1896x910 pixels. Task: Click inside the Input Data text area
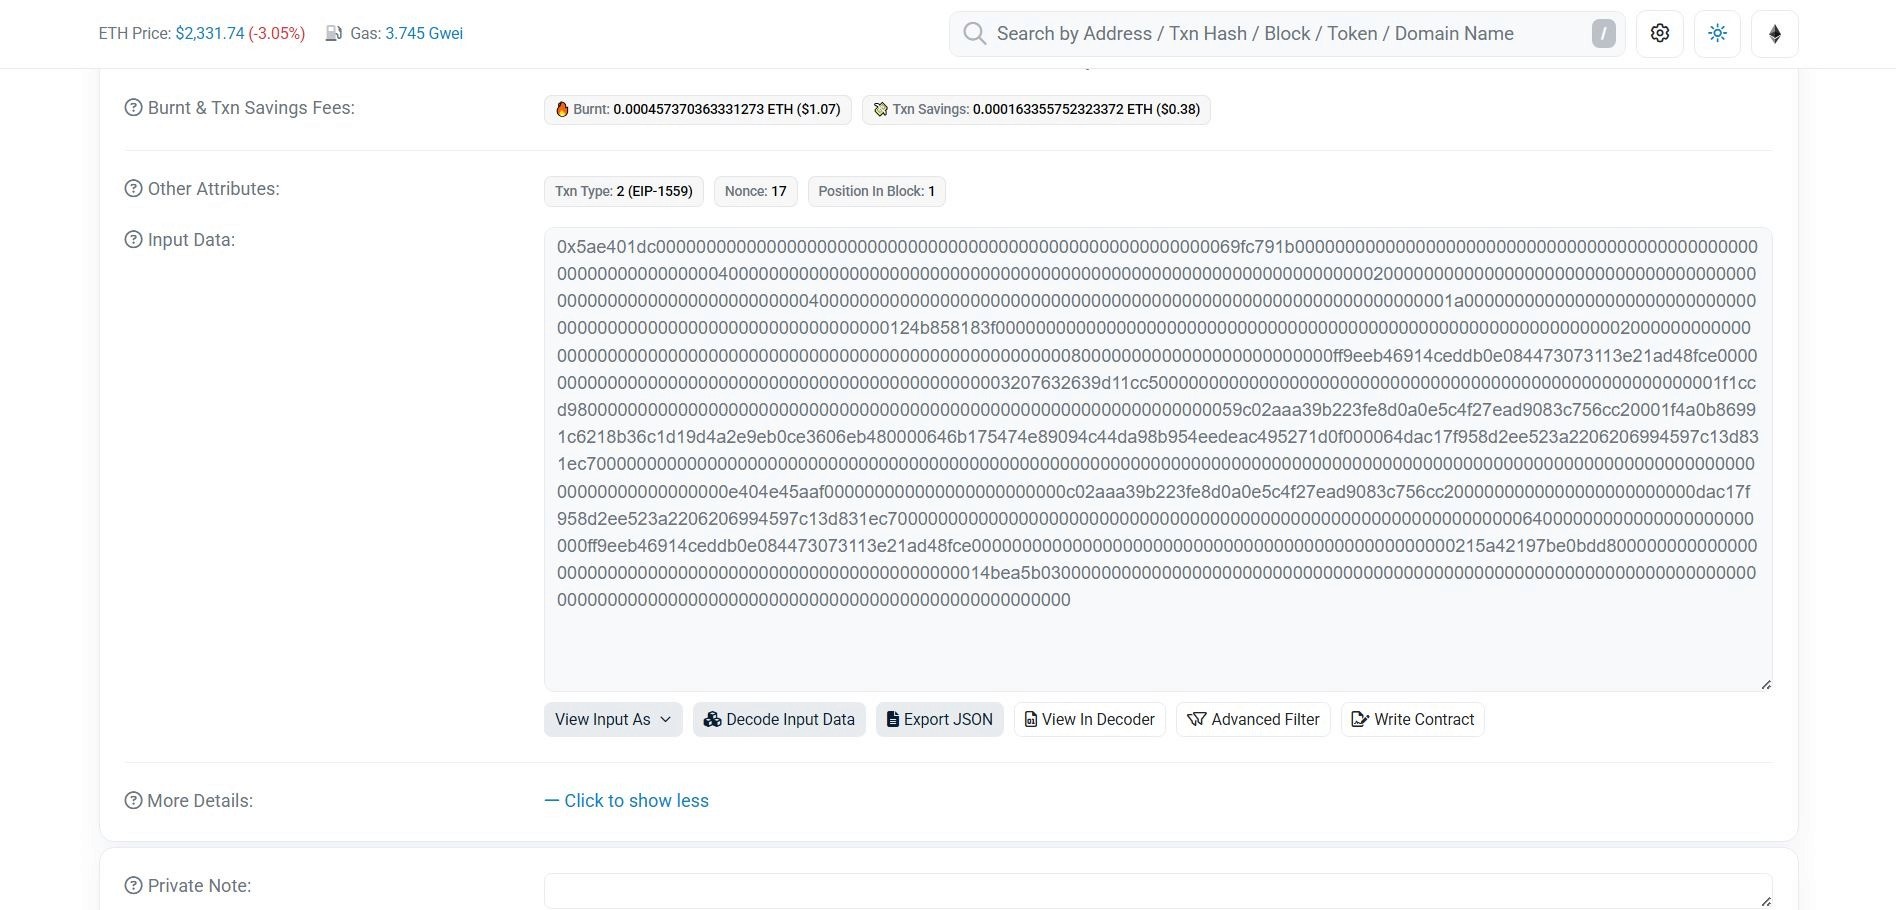click(x=1158, y=459)
